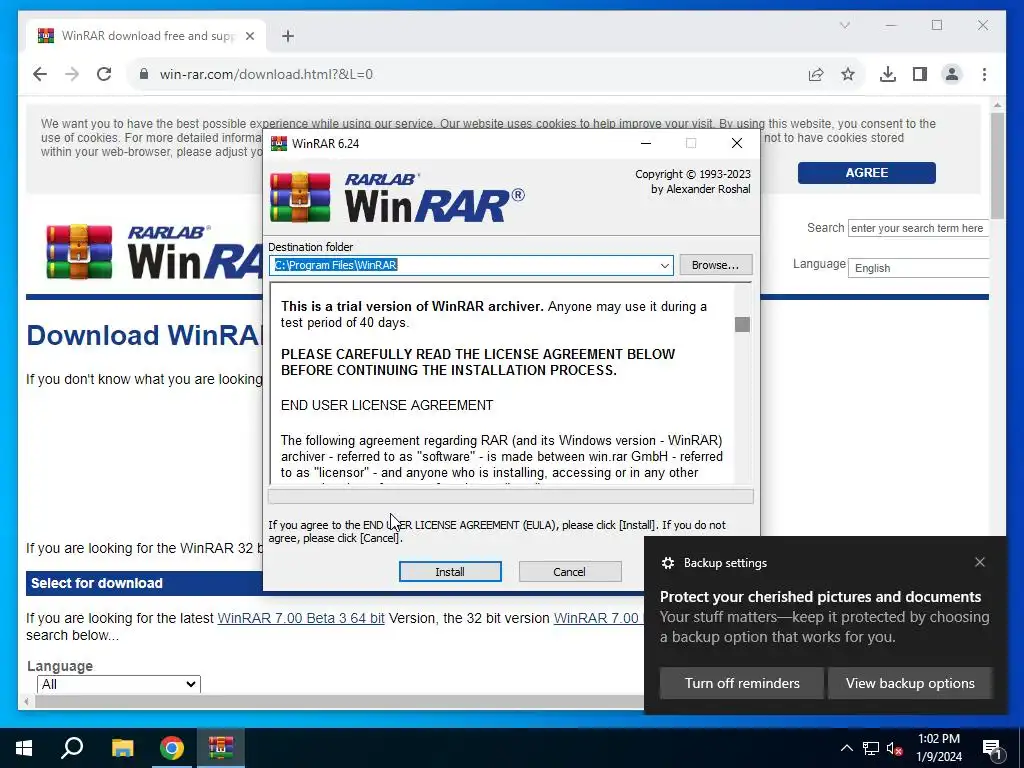This screenshot has height=768, width=1024.
Task: Click the Chrome forward arrow
Action: 72,74
